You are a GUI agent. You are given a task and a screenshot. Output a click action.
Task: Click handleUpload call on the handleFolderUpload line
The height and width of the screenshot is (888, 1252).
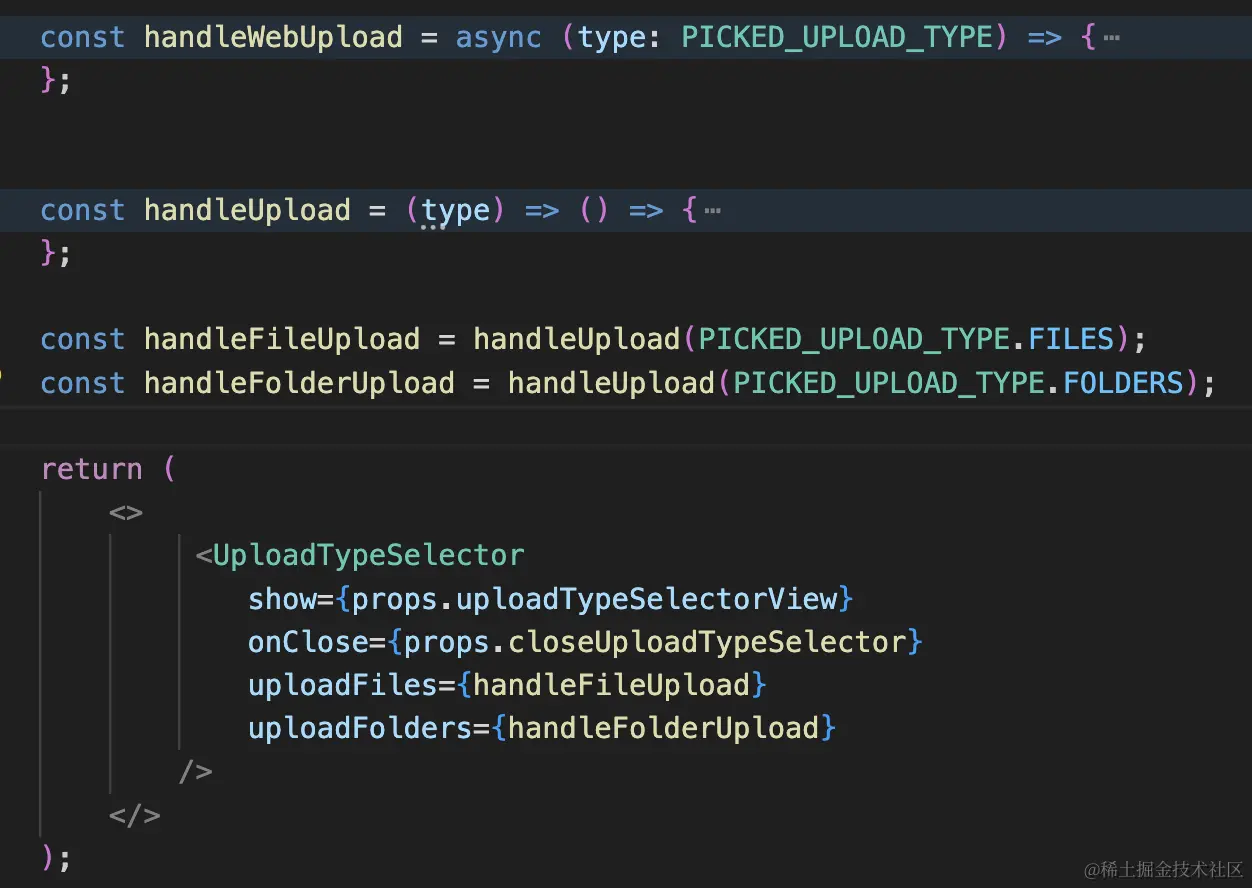pyautogui.click(x=611, y=383)
